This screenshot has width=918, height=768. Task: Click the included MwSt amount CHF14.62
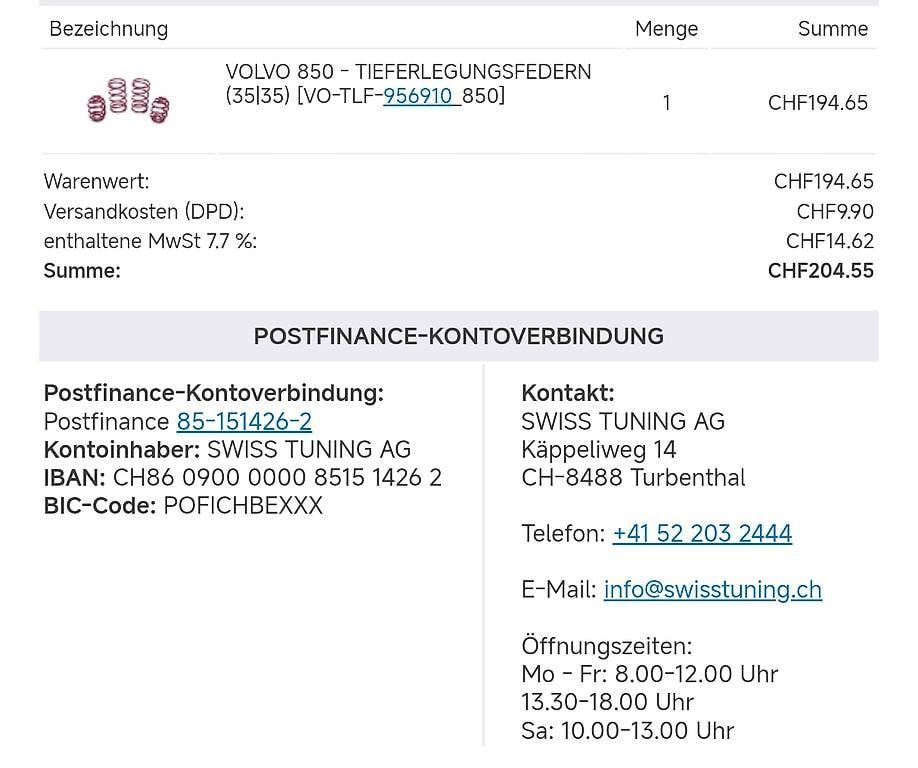pyautogui.click(x=829, y=241)
